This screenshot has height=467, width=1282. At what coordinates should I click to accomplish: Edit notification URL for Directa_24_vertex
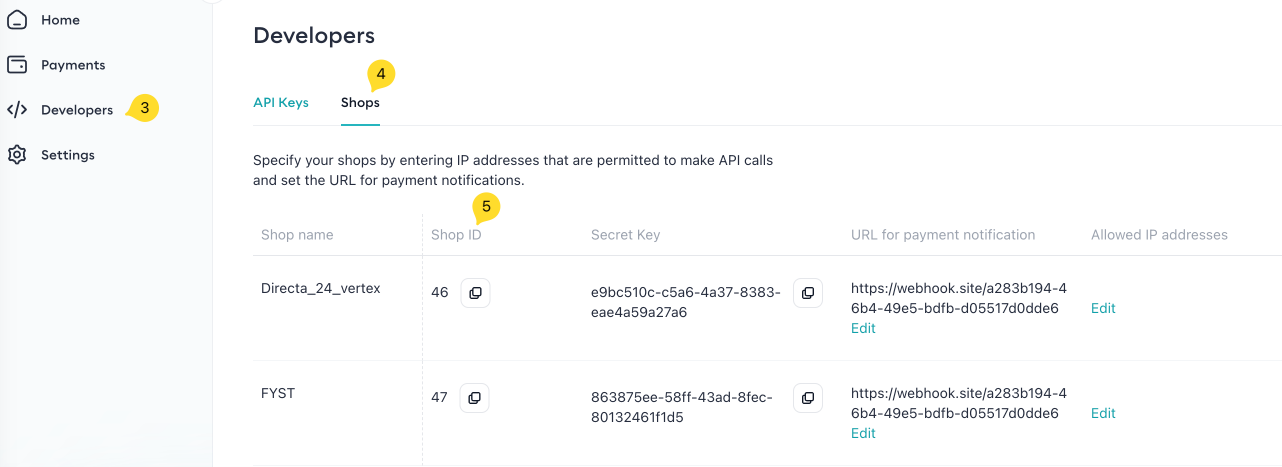click(x=863, y=328)
